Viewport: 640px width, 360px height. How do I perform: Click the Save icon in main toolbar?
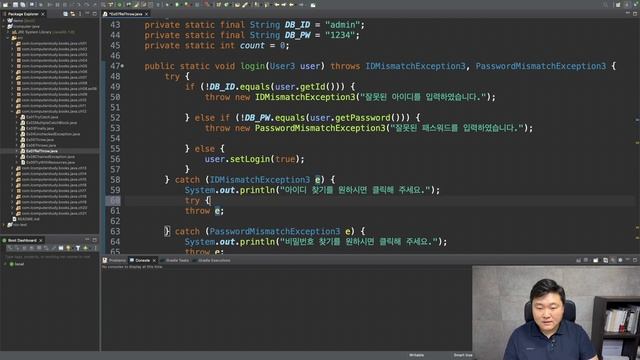coord(15,4)
